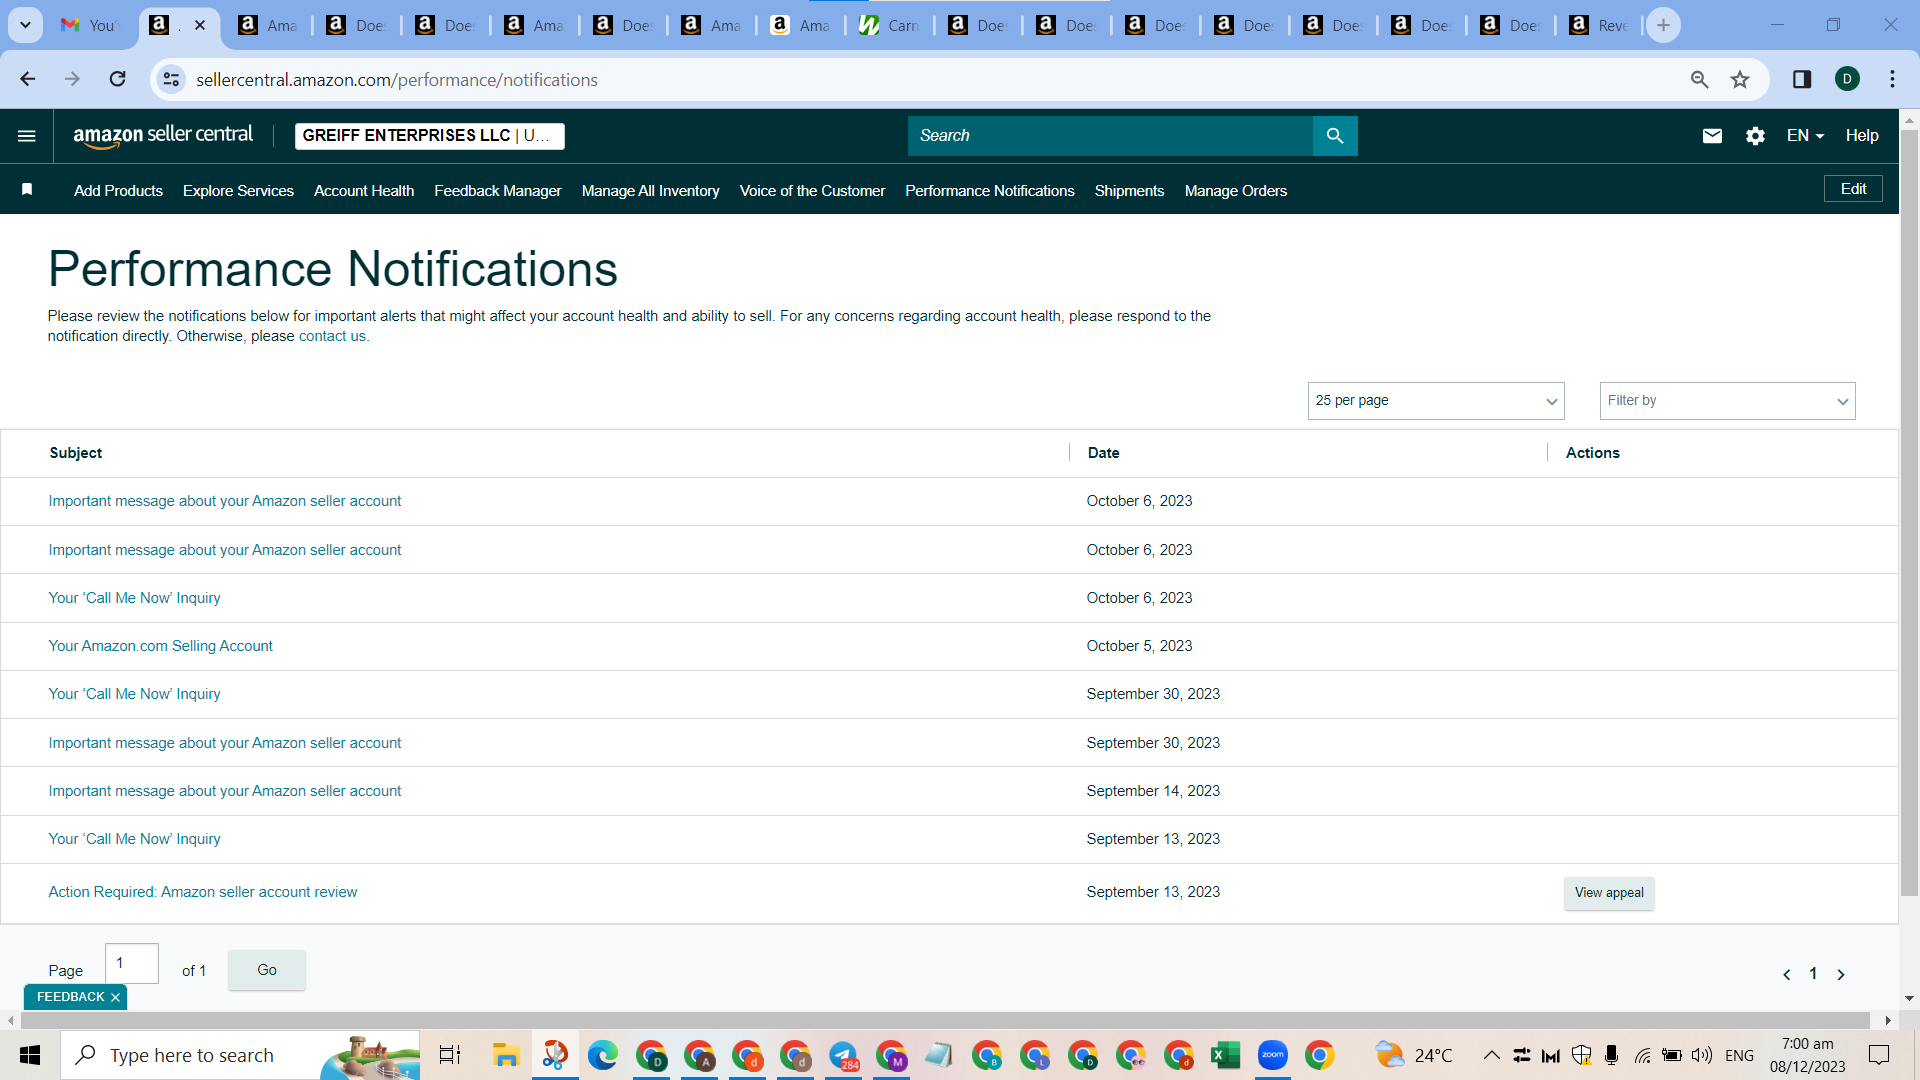Open a new browser tab
1920x1080 pixels.
pos(1663,25)
